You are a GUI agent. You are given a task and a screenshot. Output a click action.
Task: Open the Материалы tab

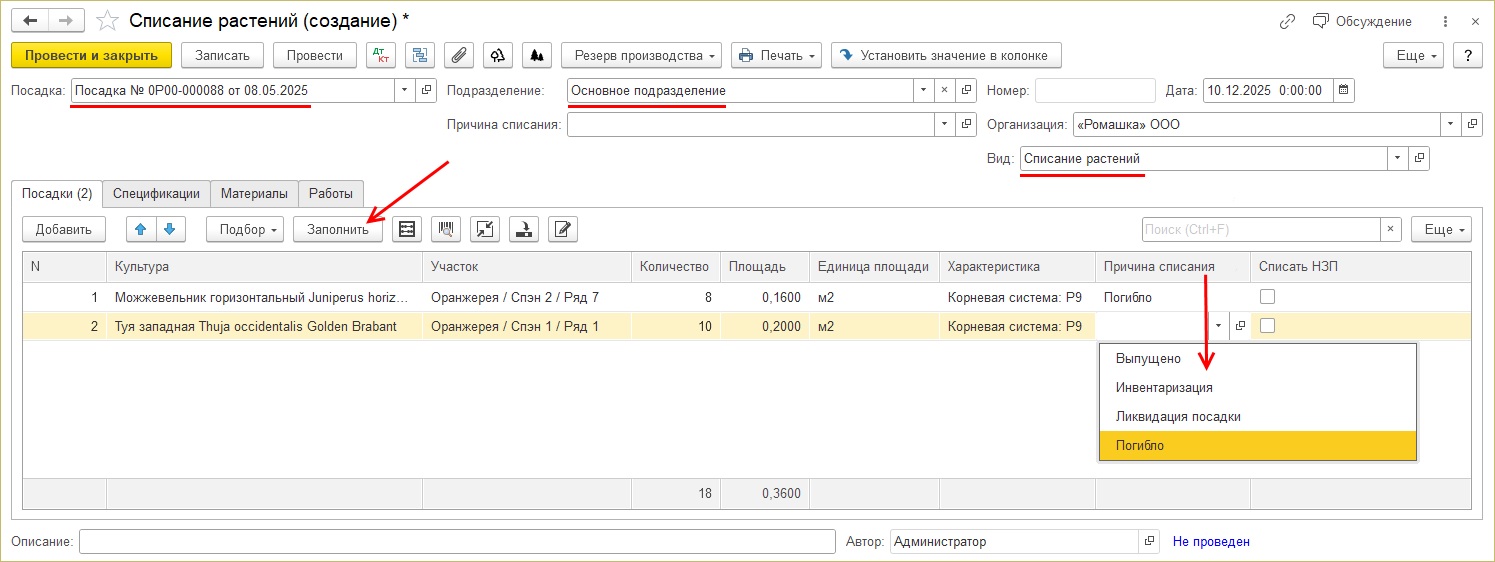pos(254,193)
